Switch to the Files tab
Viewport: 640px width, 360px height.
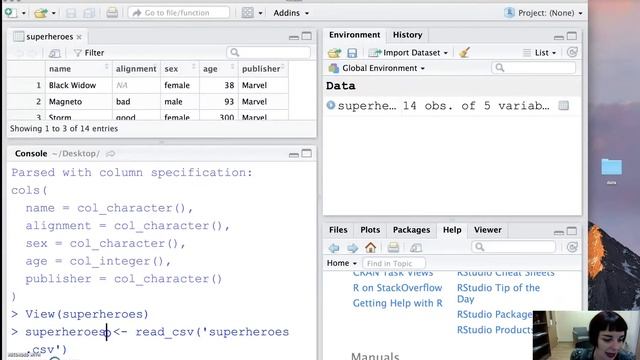[x=338, y=230]
